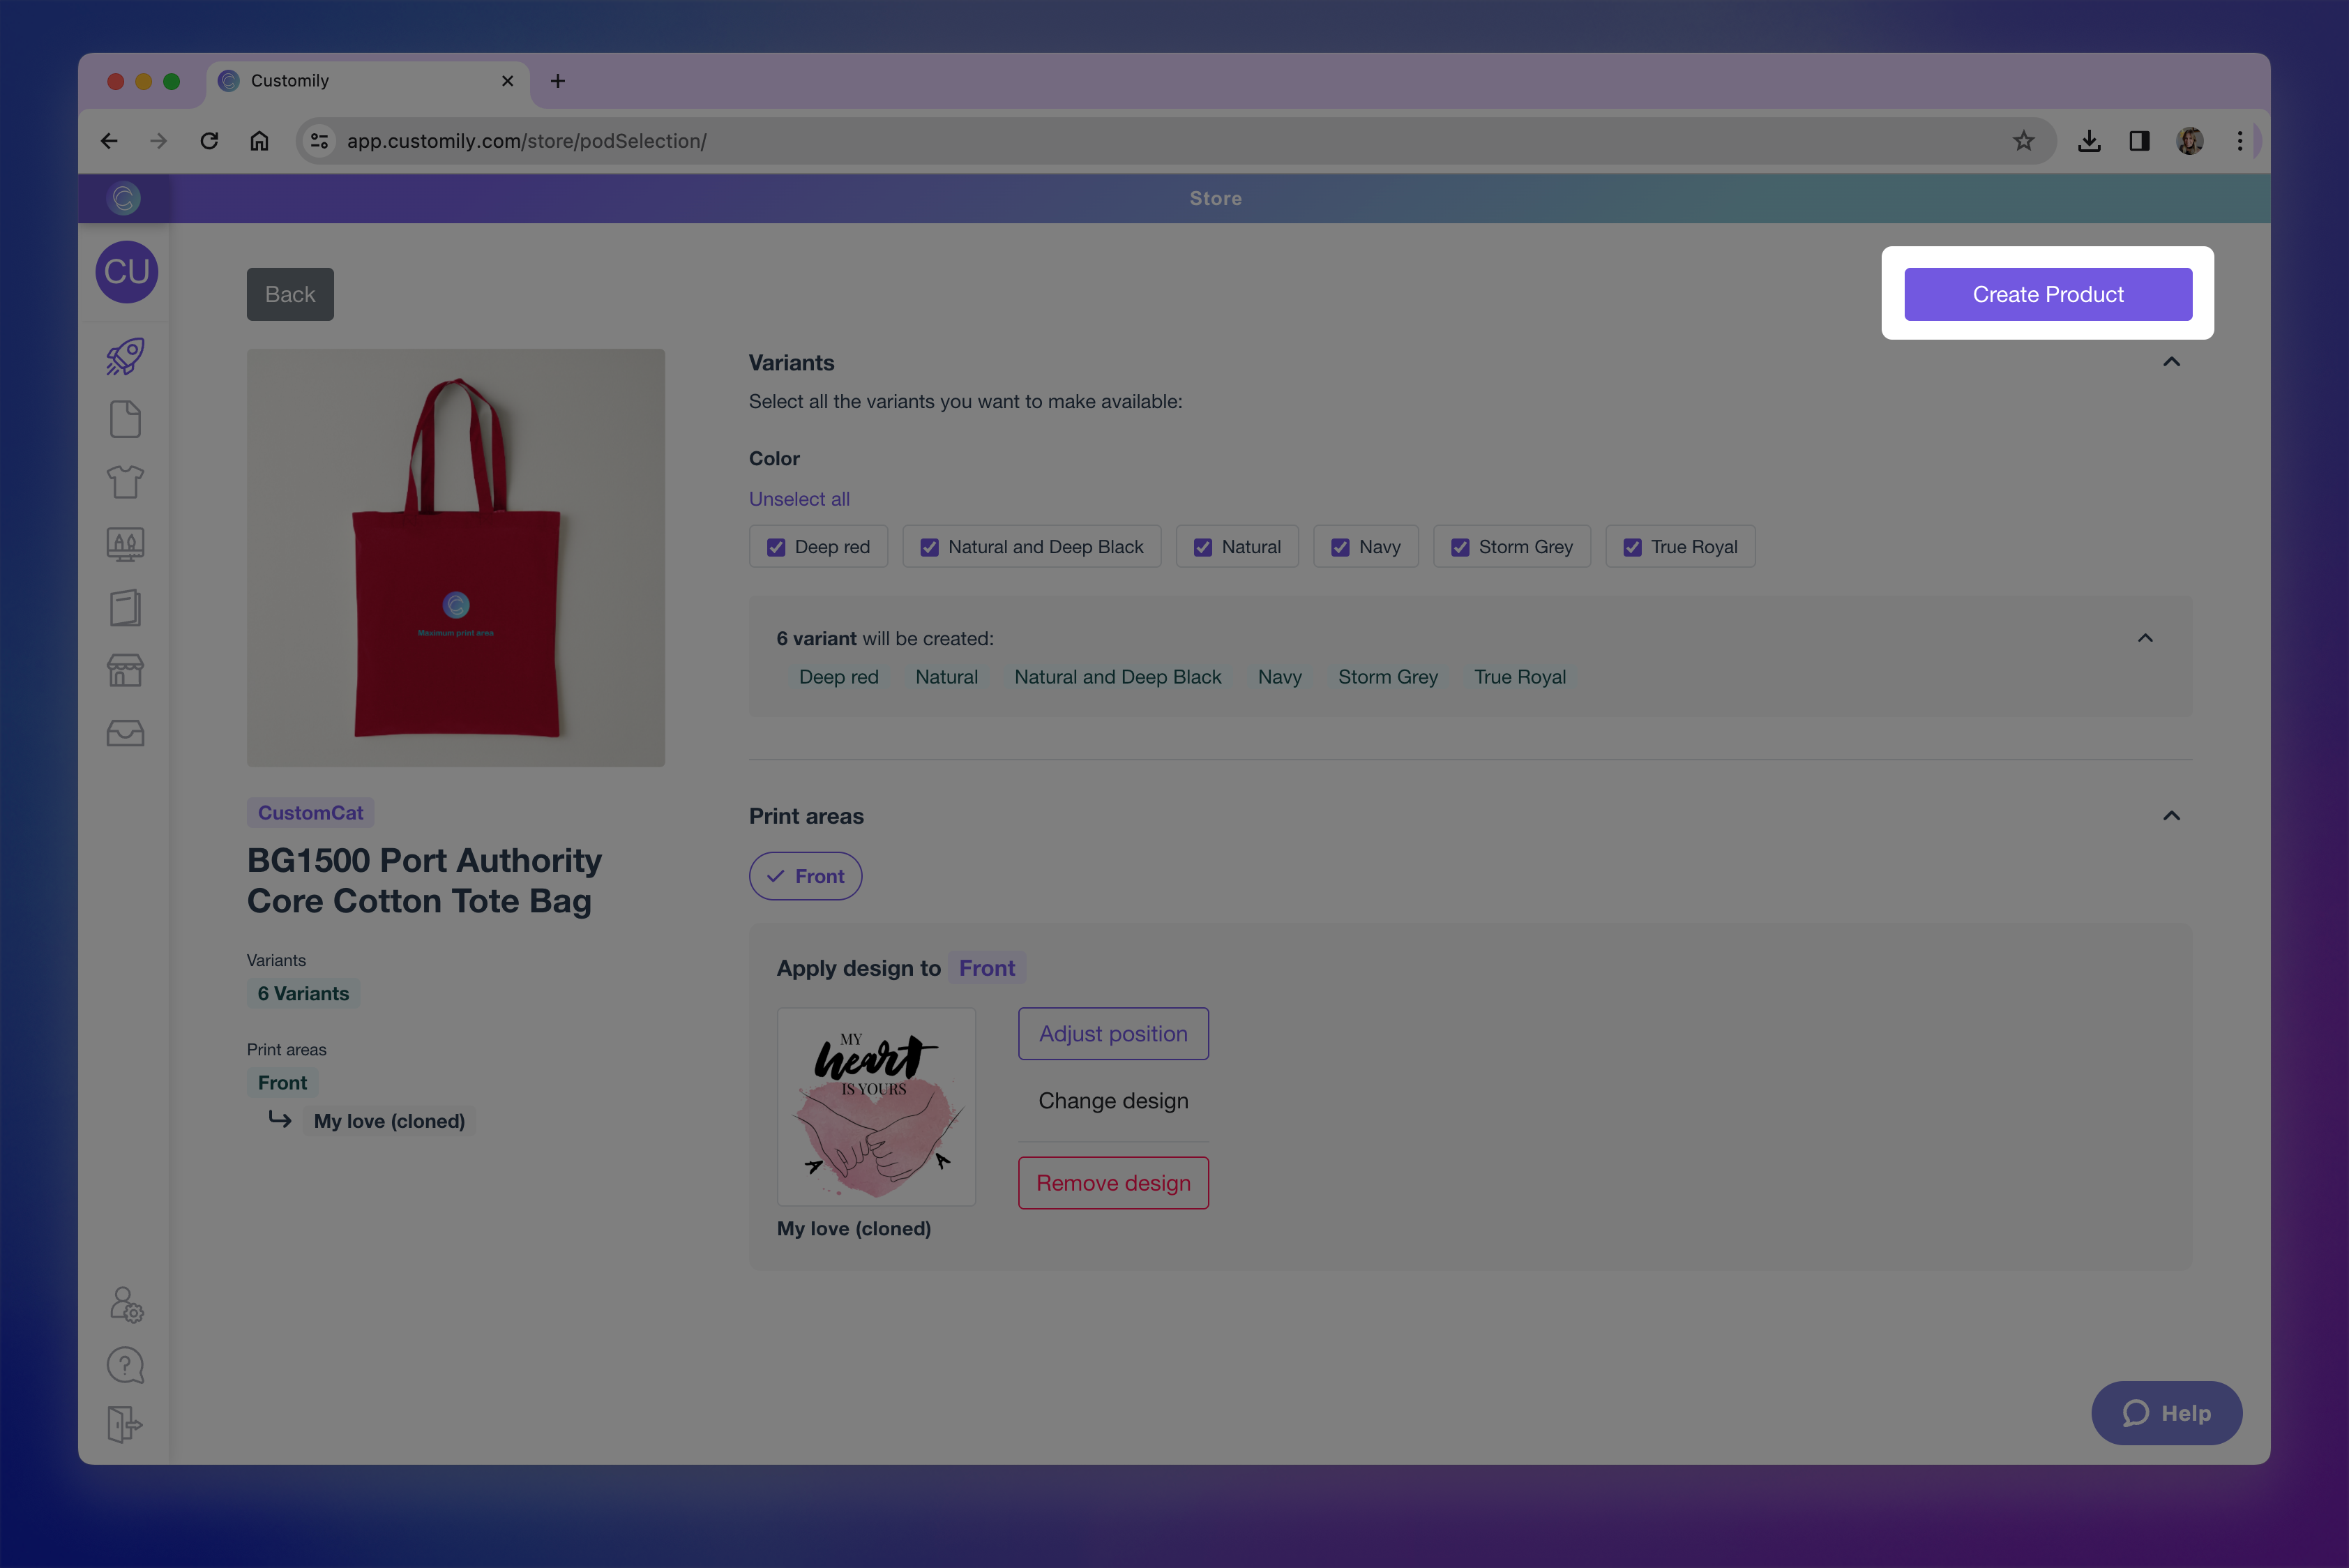Disable the True Royal variant checkbox

1632,547
